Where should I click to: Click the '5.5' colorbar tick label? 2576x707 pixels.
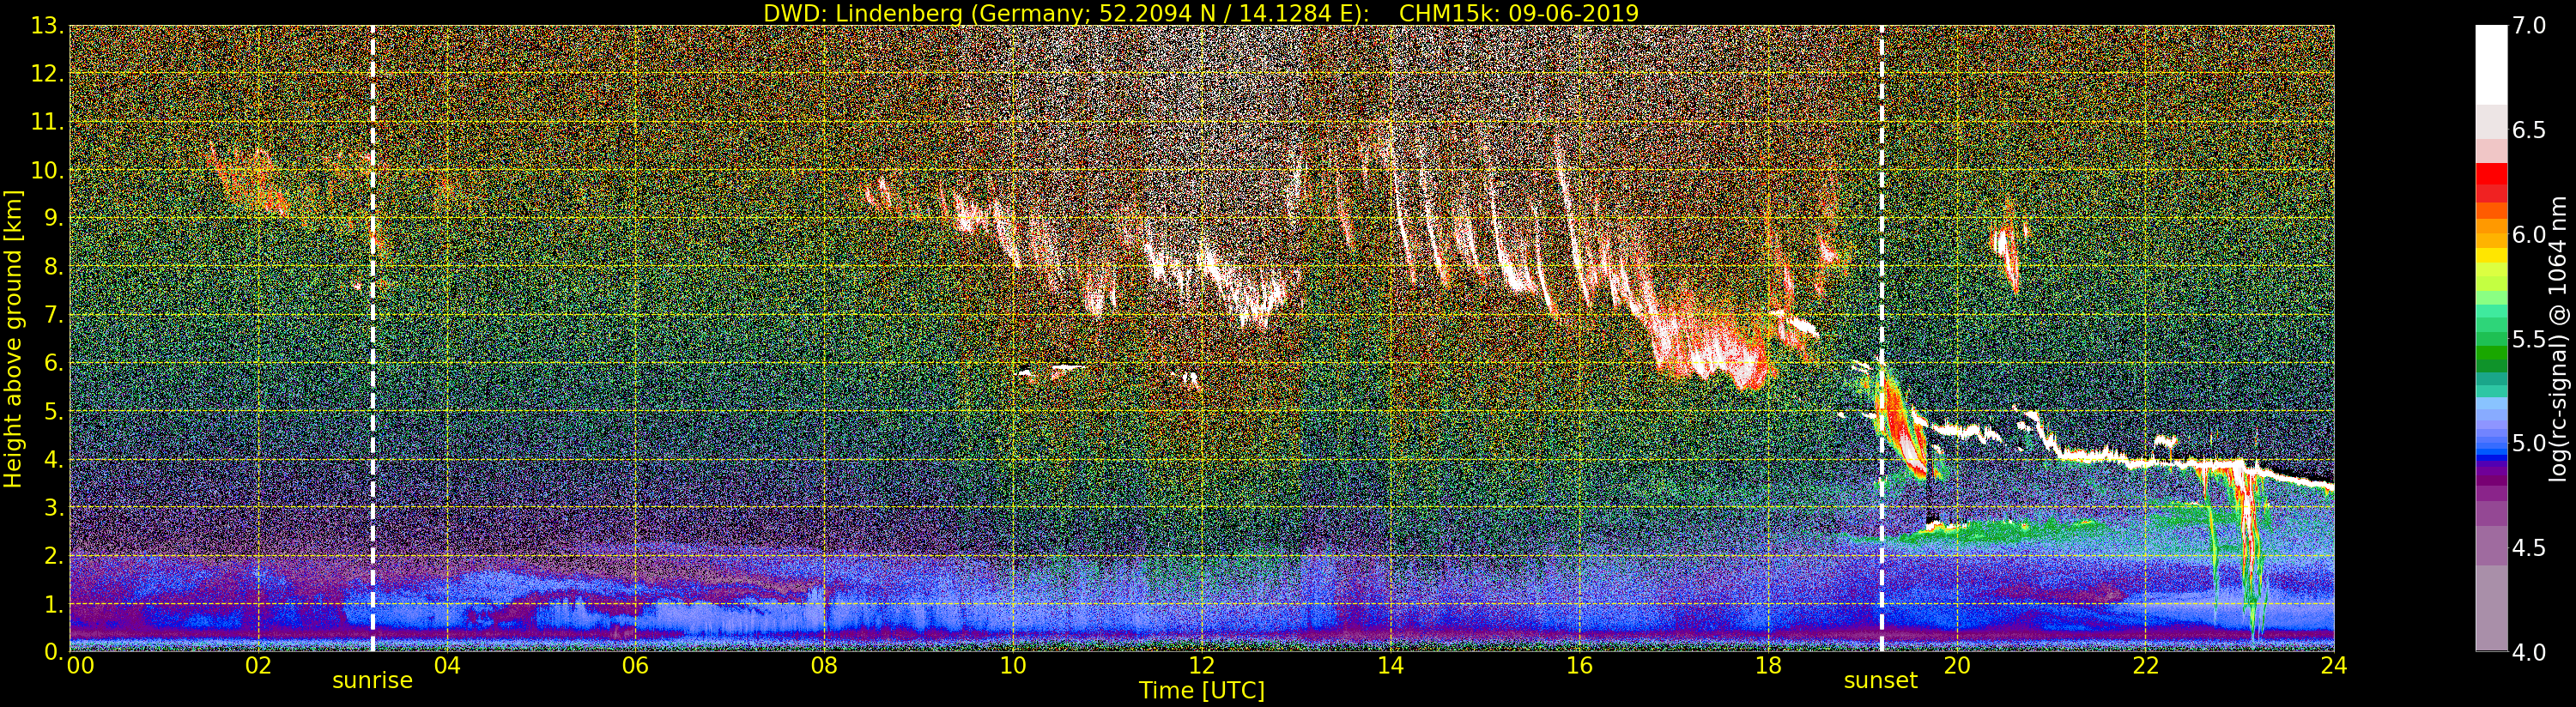pyautogui.click(x=2529, y=339)
